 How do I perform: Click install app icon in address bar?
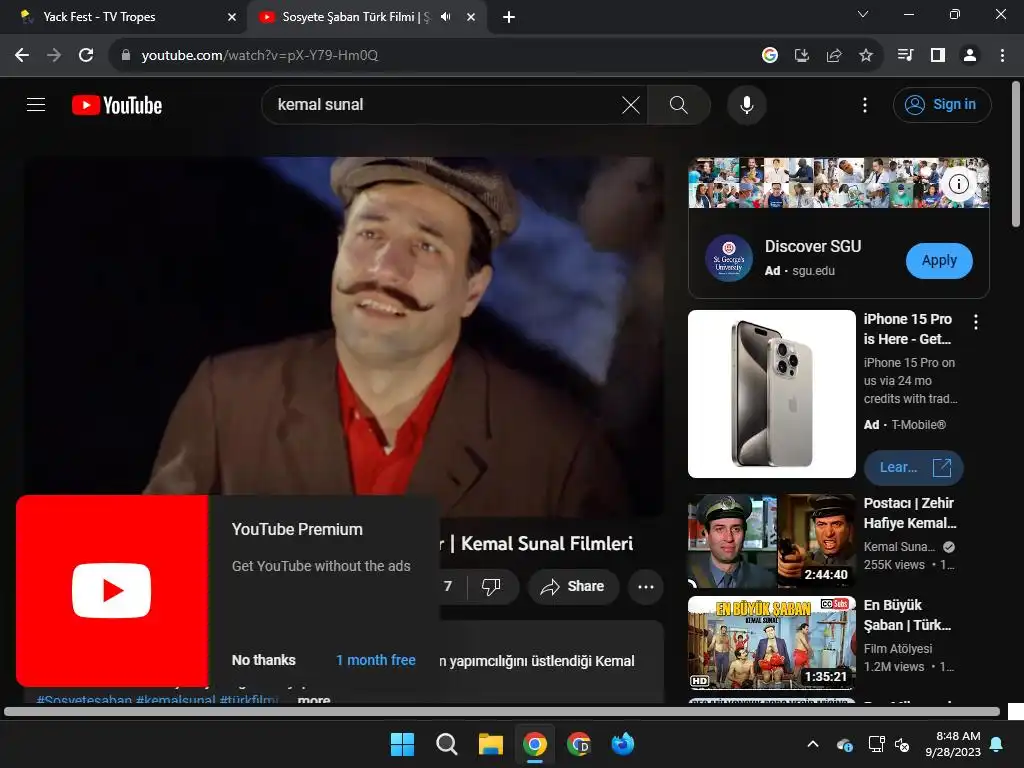pos(802,55)
